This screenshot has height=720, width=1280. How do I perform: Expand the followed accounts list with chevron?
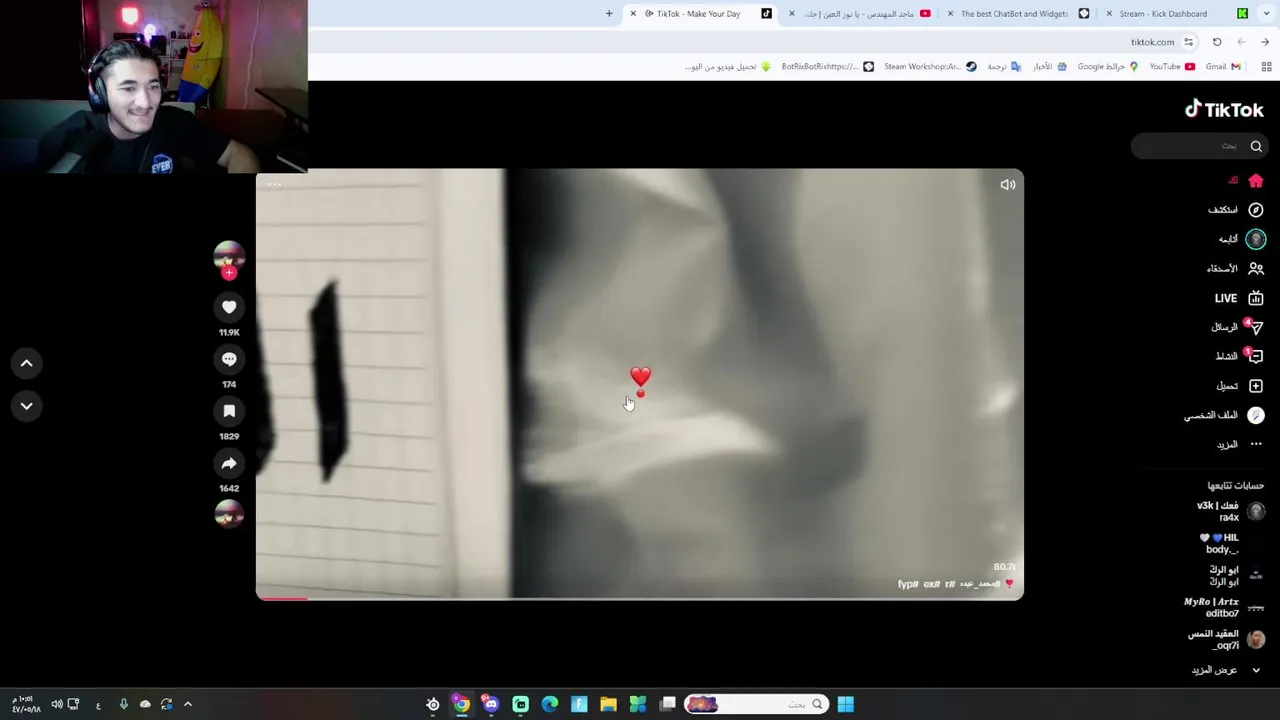point(1256,670)
